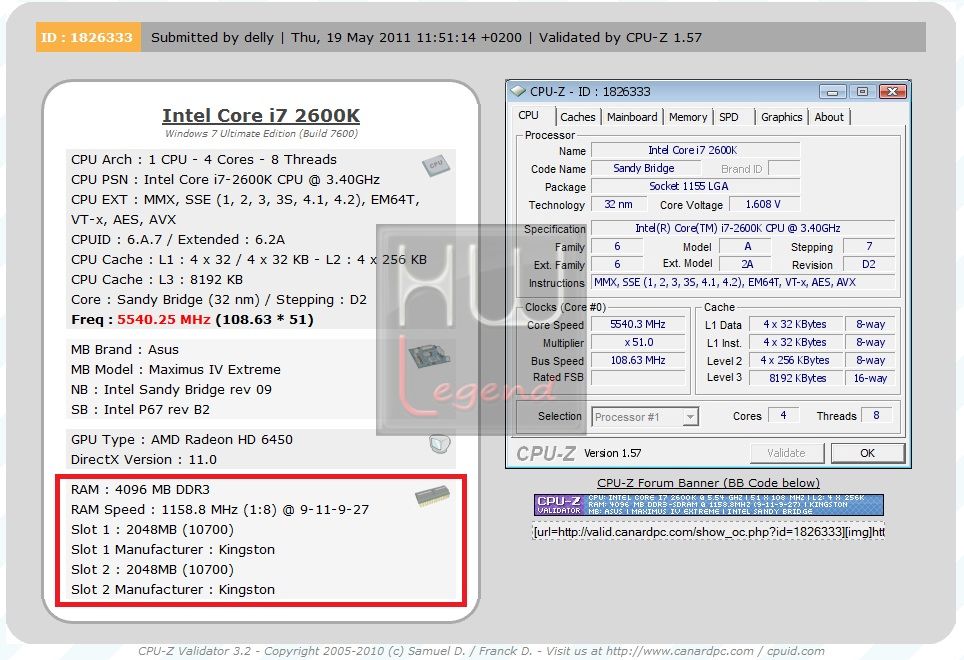The width and height of the screenshot is (964, 660).
Task: Close the CPU-Z window
Action: (x=893, y=92)
